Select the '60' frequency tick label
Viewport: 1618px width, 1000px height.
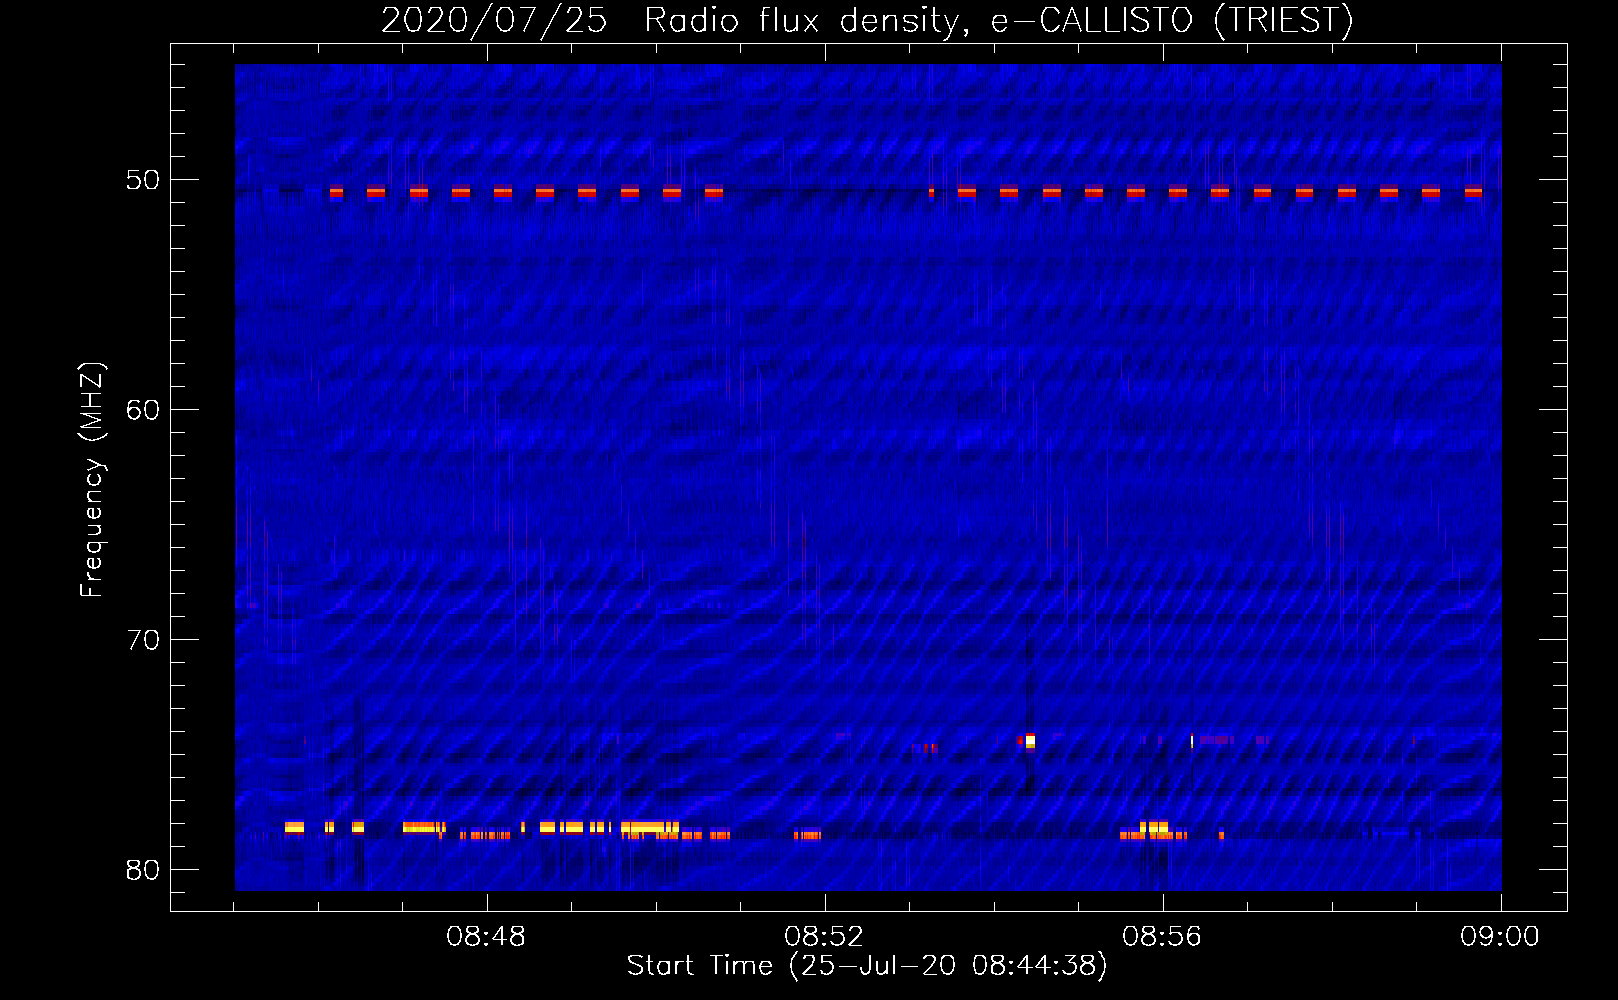[143, 410]
